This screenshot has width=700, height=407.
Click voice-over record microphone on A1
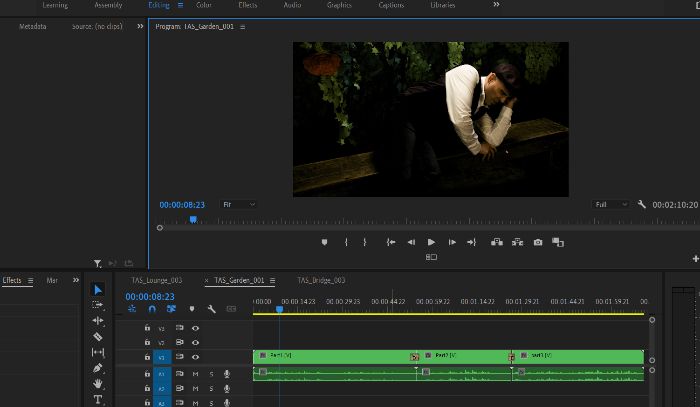click(x=227, y=374)
